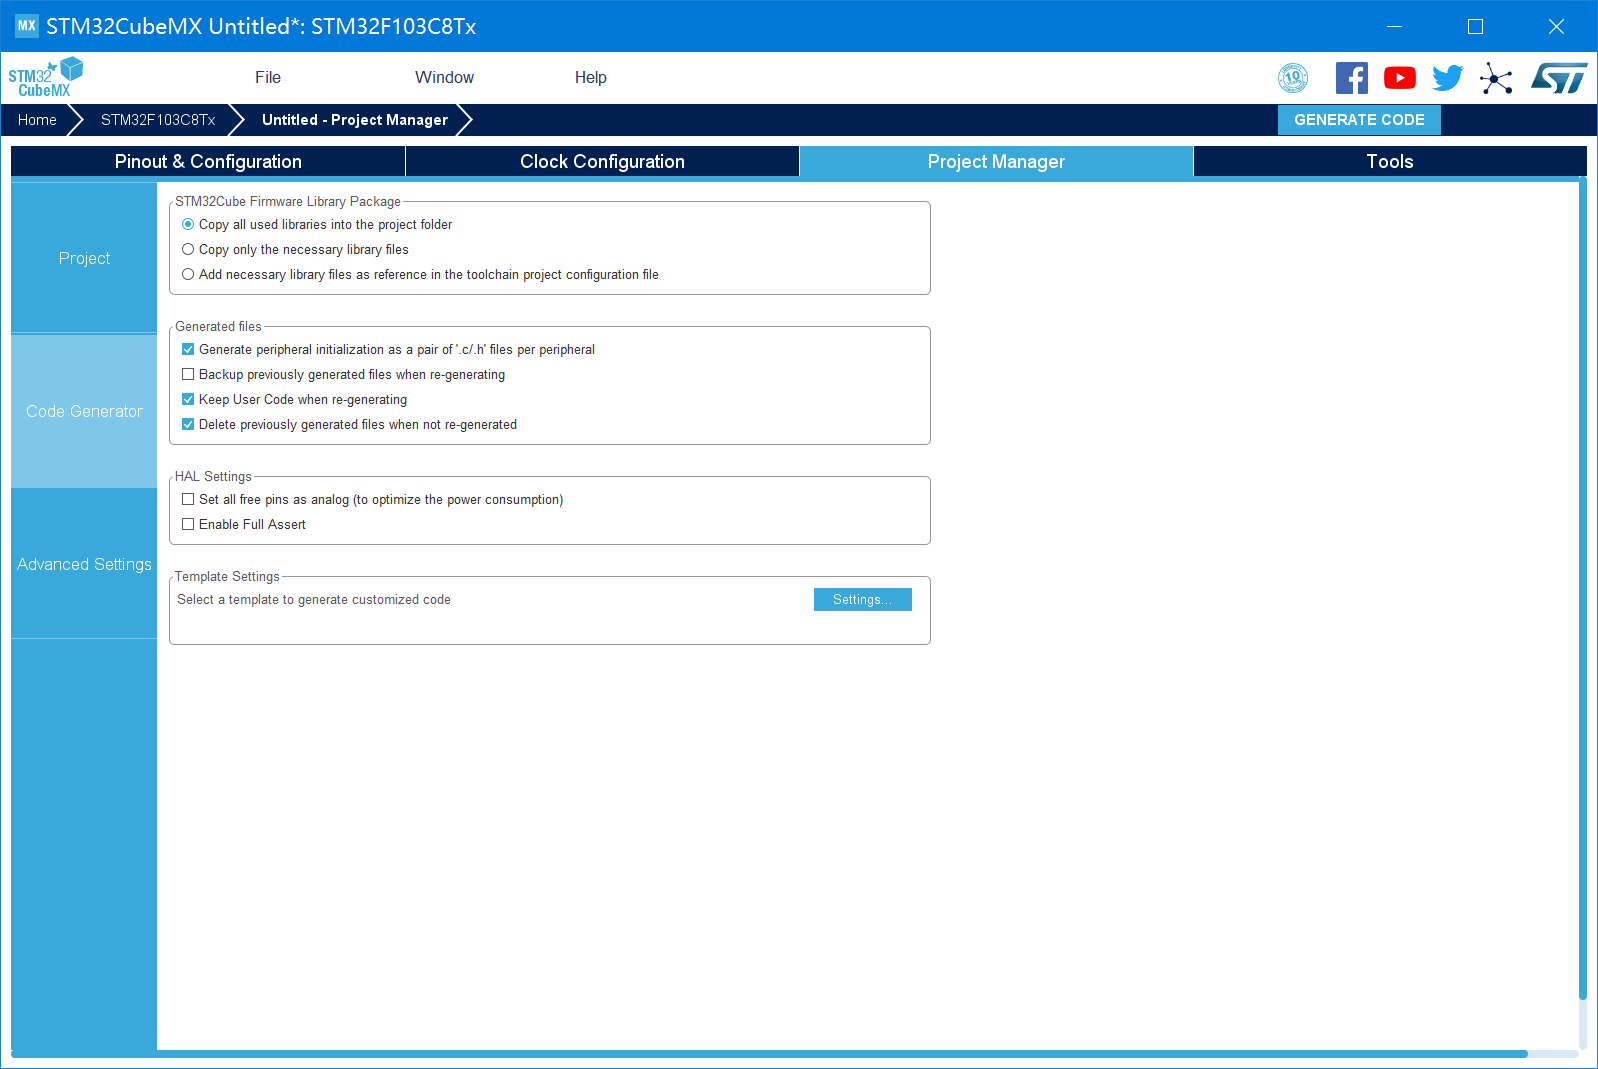The image size is (1598, 1069).
Task: Open the YouTube icon link
Action: click(1399, 78)
